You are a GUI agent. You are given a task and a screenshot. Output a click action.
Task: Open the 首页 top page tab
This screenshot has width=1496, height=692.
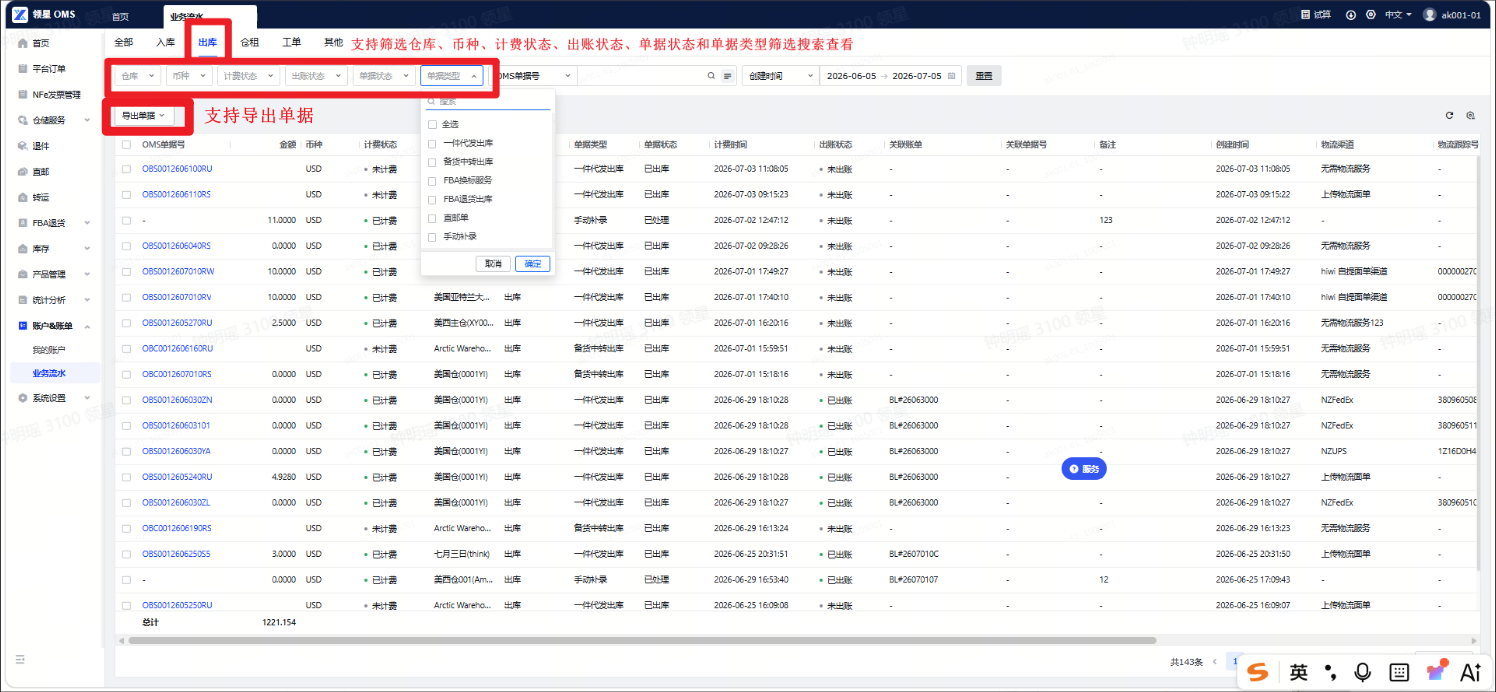click(x=120, y=17)
